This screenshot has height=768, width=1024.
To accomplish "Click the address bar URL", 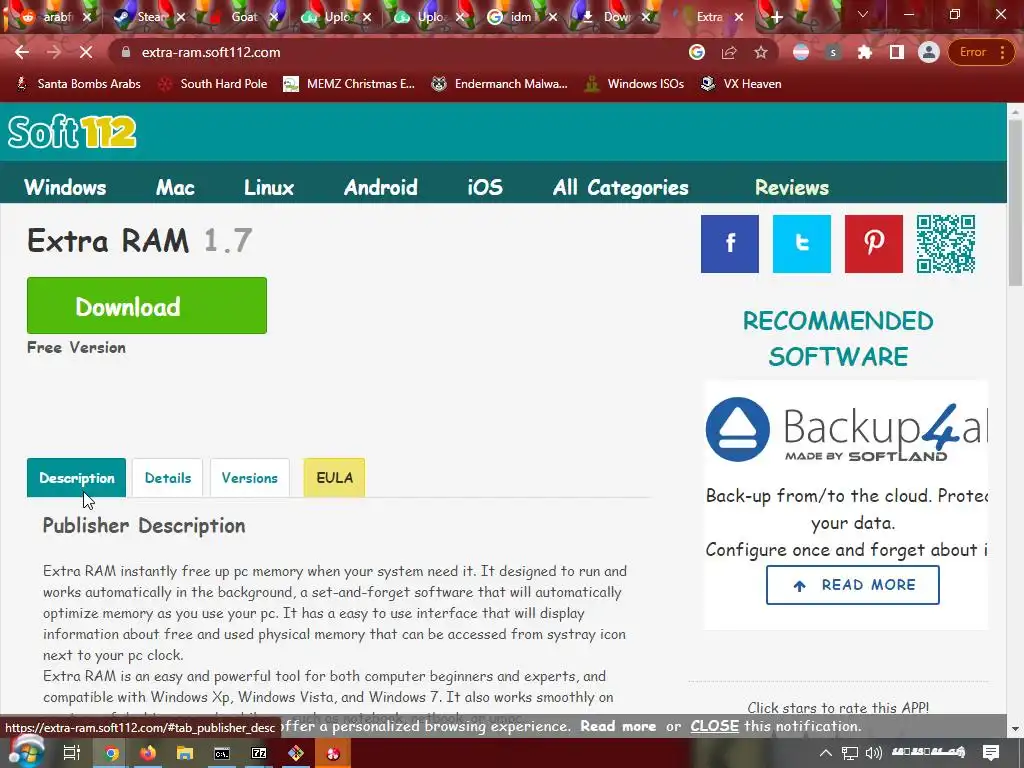I will [211, 52].
